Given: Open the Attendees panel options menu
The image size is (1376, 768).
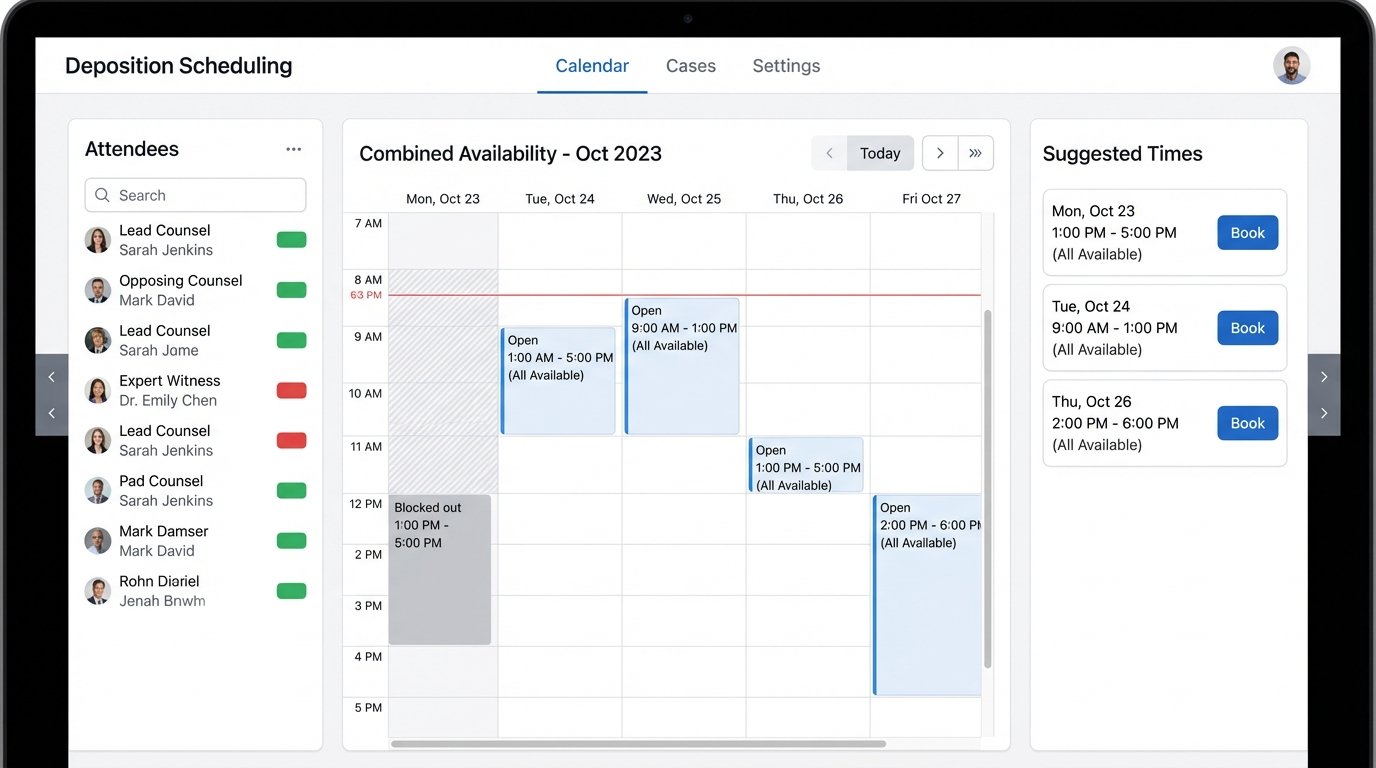Looking at the screenshot, I should (293, 148).
